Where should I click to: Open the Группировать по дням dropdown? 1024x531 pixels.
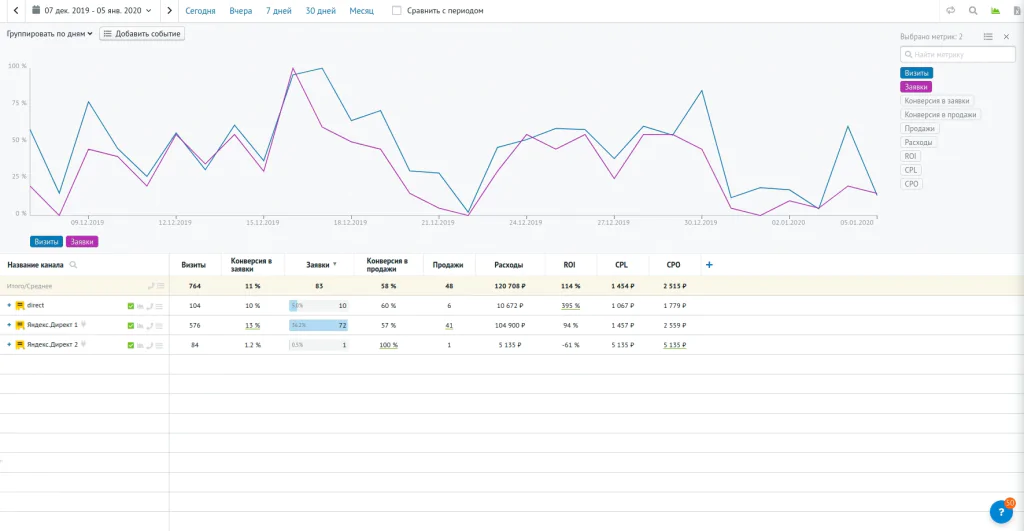pyautogui.click(x=50, y=34)
